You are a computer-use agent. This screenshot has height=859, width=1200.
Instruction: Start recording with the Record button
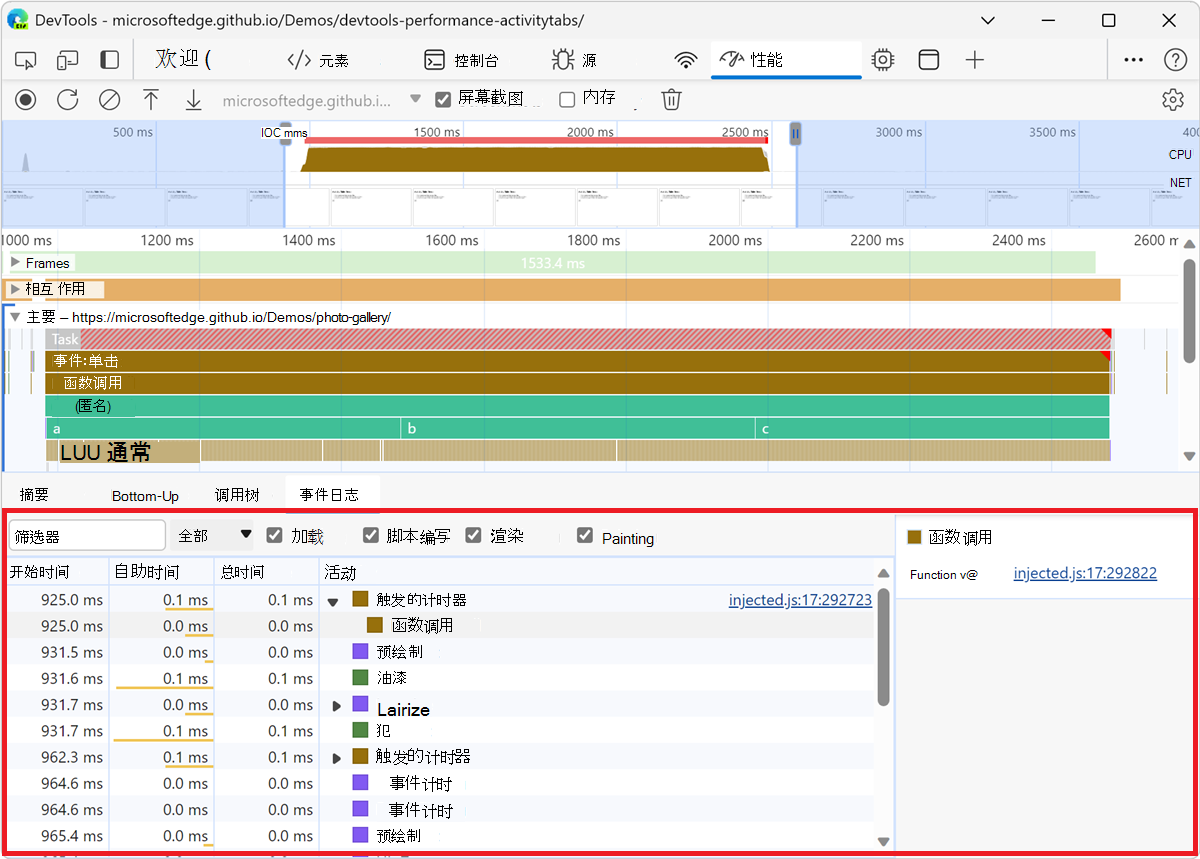coord(26,99)
